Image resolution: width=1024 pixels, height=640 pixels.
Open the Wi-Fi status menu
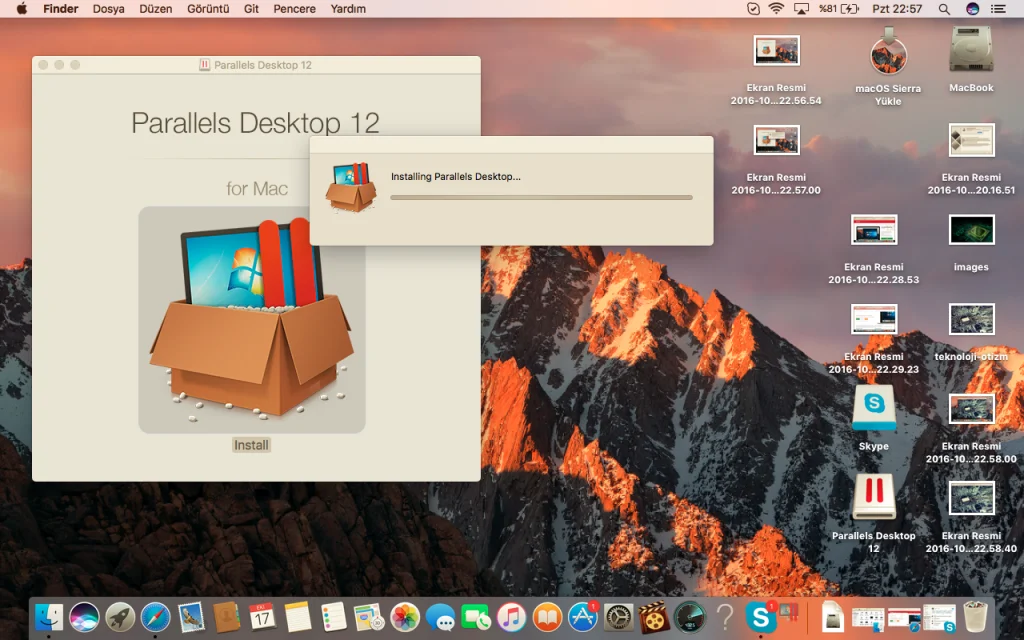[776, 9]
